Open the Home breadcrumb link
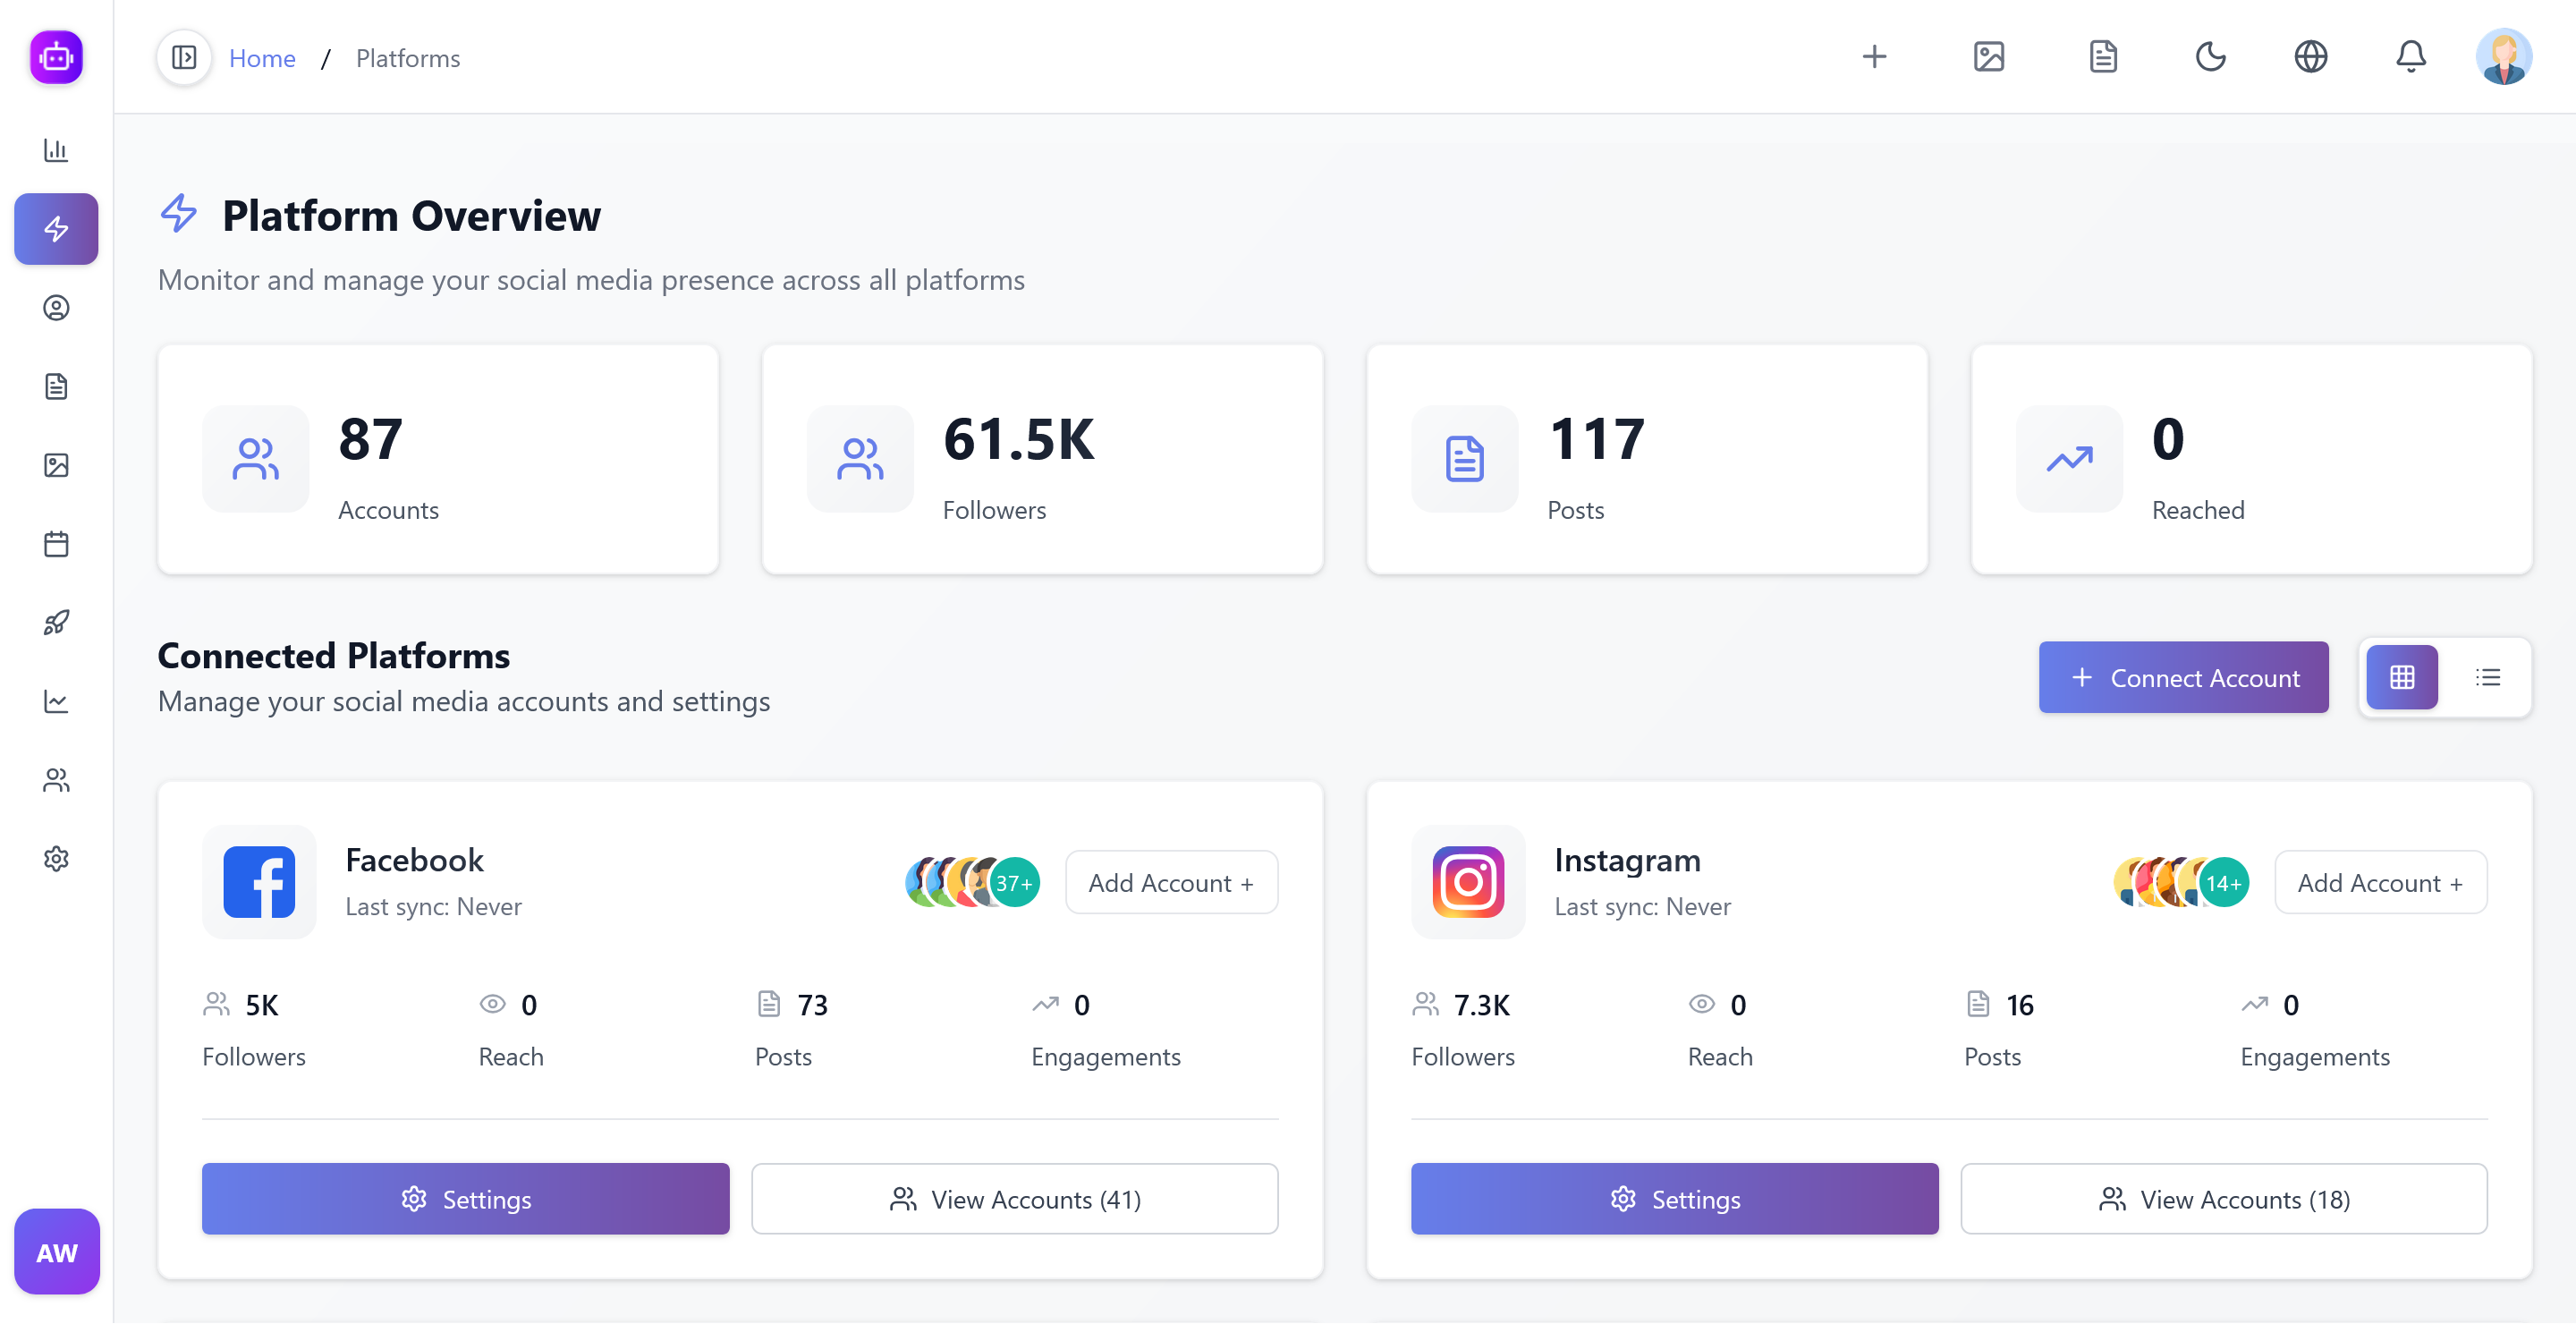 tap(261, 57)
